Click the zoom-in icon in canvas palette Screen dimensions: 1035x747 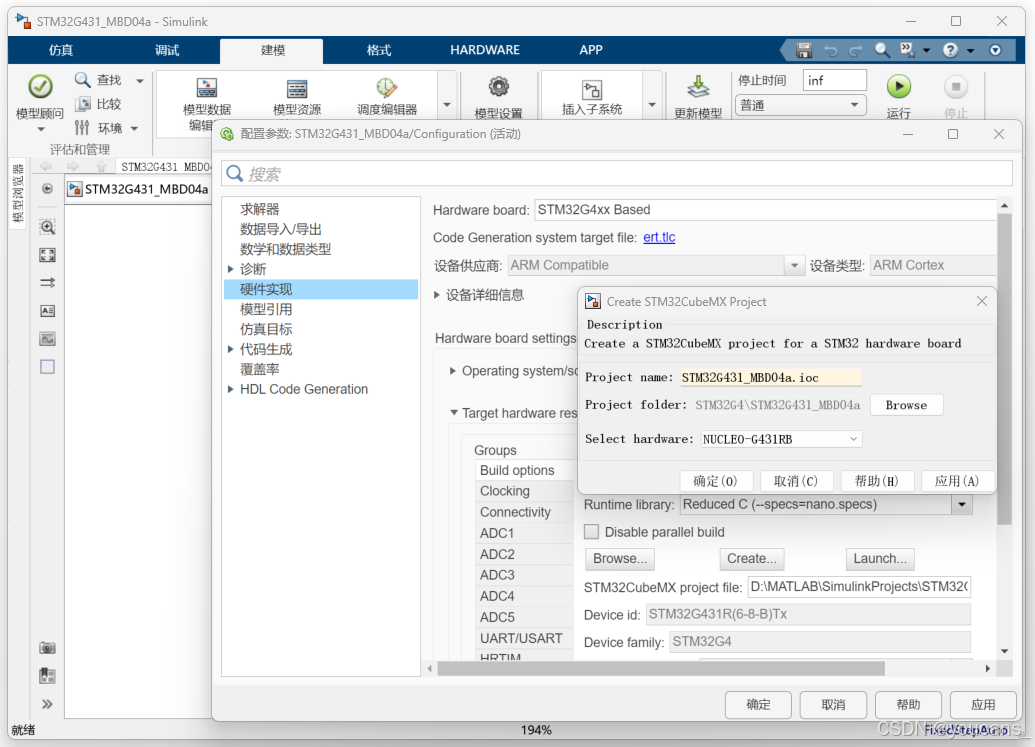coord(48,228)
